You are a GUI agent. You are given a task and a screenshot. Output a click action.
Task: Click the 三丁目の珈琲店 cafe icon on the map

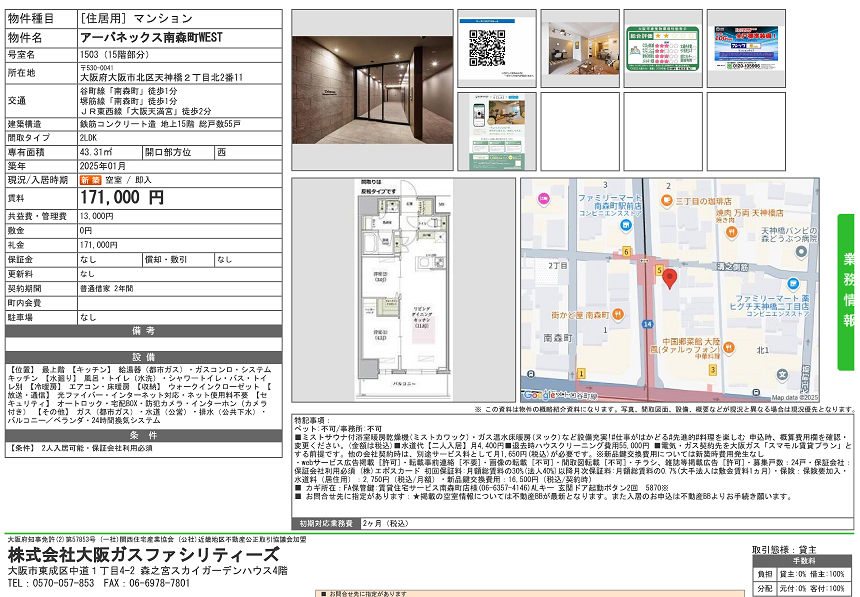pos(665,202)
